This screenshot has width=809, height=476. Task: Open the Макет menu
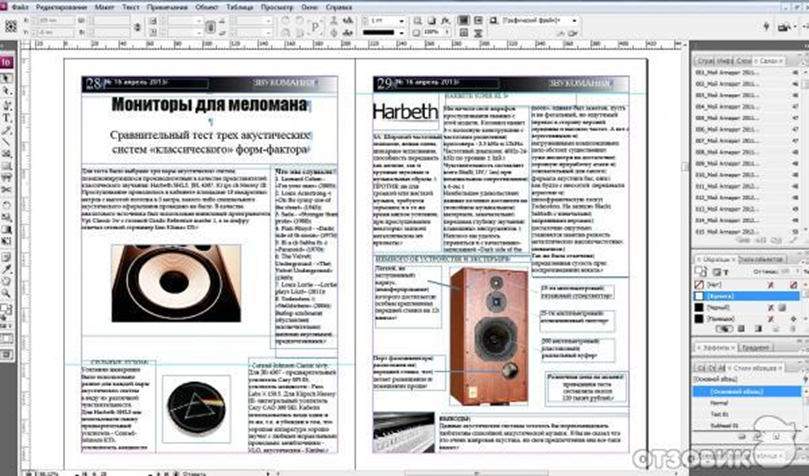coord(105,7)
